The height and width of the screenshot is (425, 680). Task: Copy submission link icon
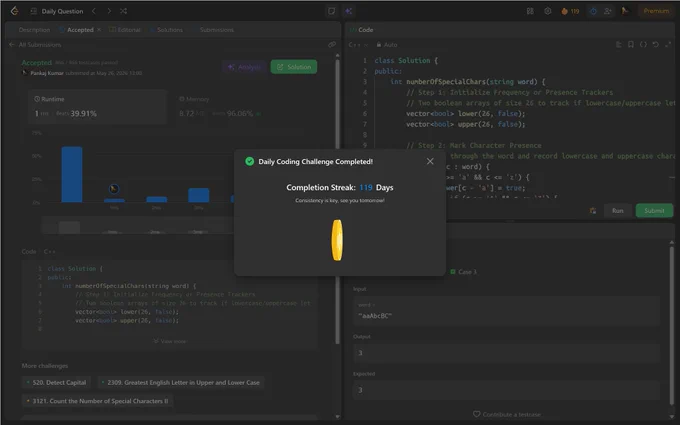(332, 44)
